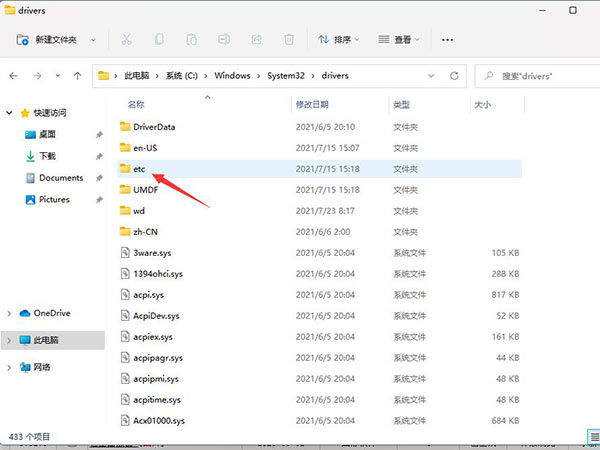Screen dimensions: 600x450
Task: Click the Share icon in toolbar
Action: click(x=256, y=40)
